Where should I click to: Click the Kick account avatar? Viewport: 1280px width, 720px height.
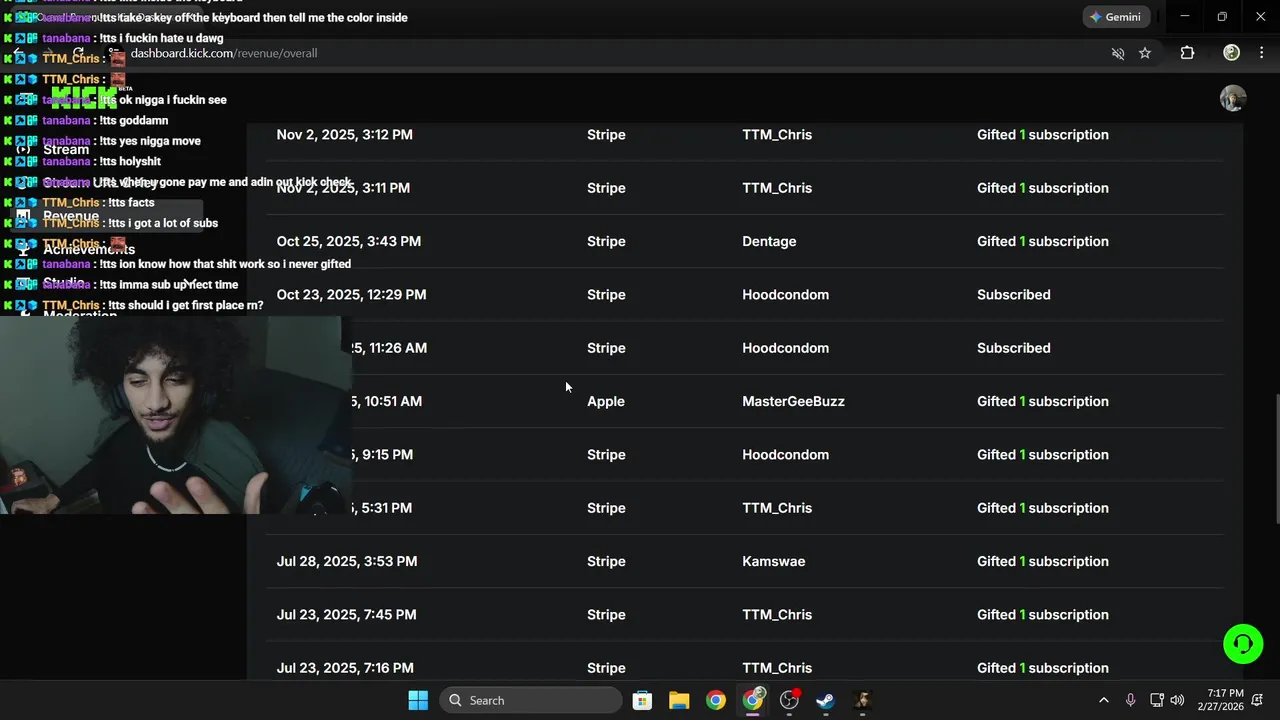pyautogui.click(x=1232, y=98)
